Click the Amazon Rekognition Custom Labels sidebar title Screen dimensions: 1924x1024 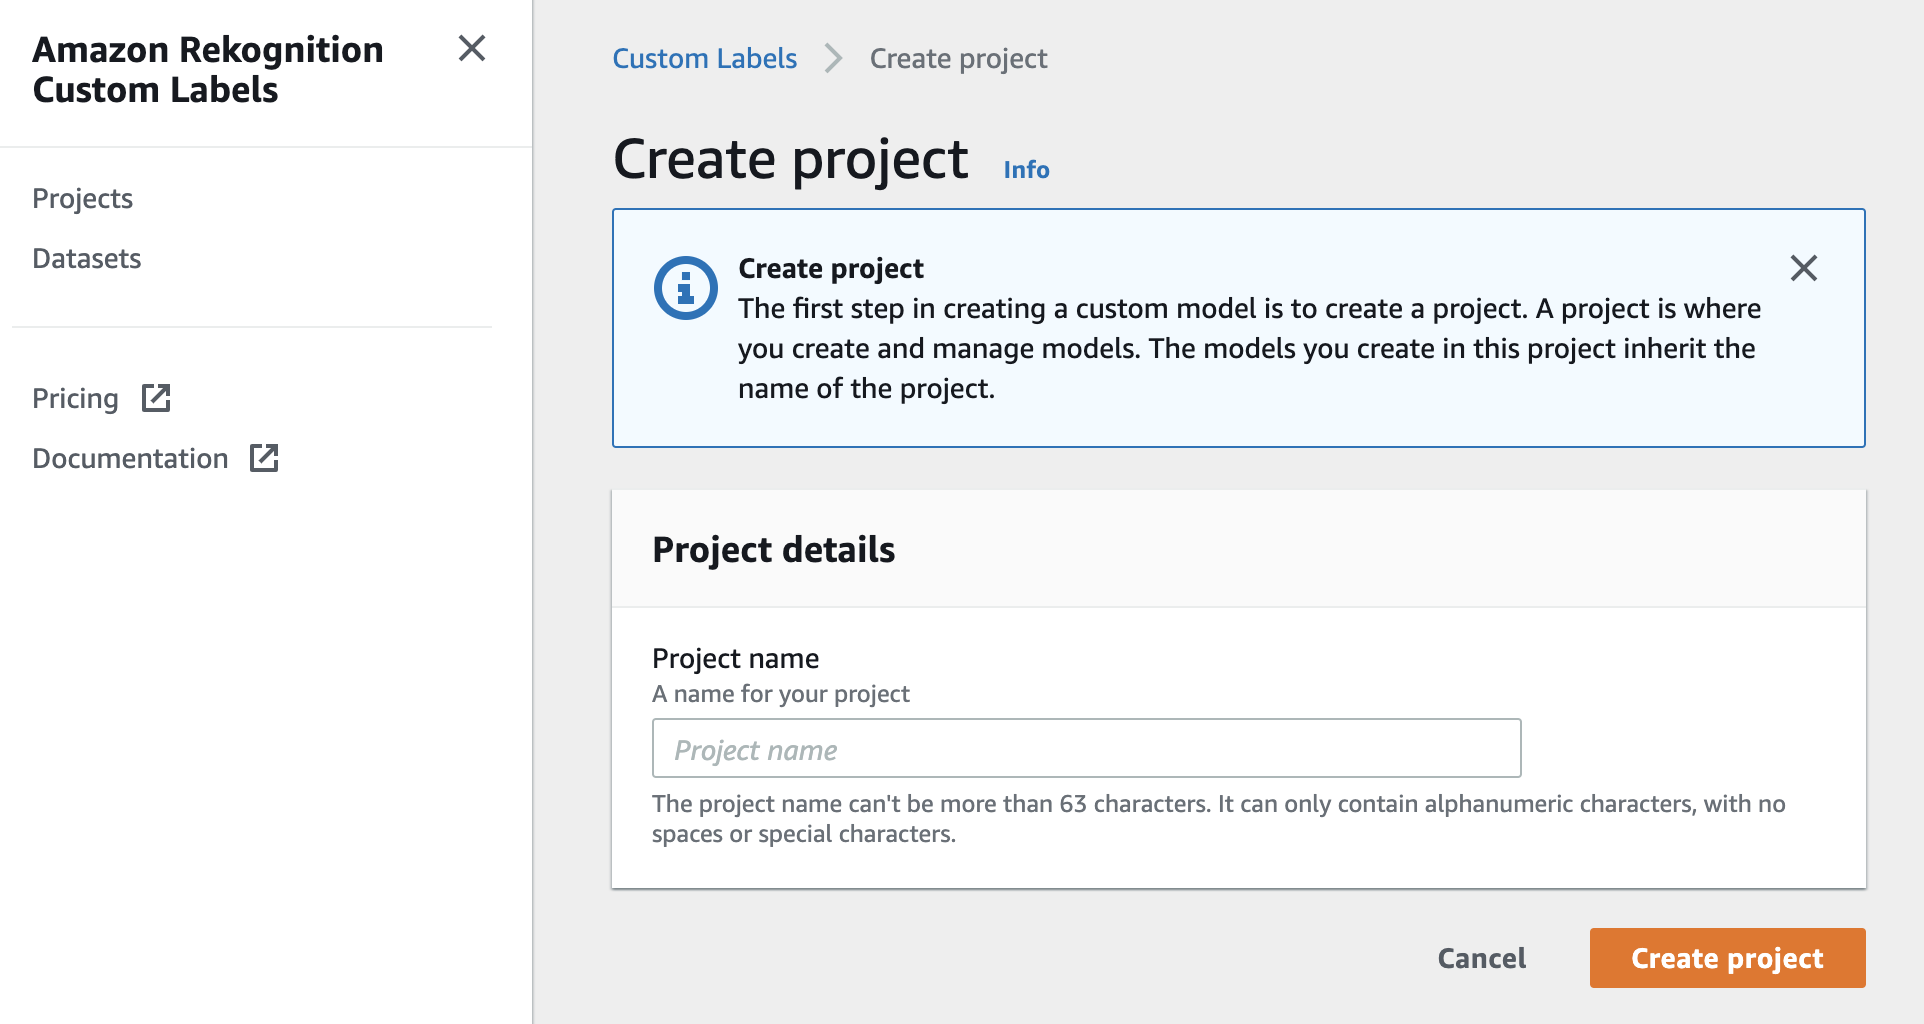[208, 70]
